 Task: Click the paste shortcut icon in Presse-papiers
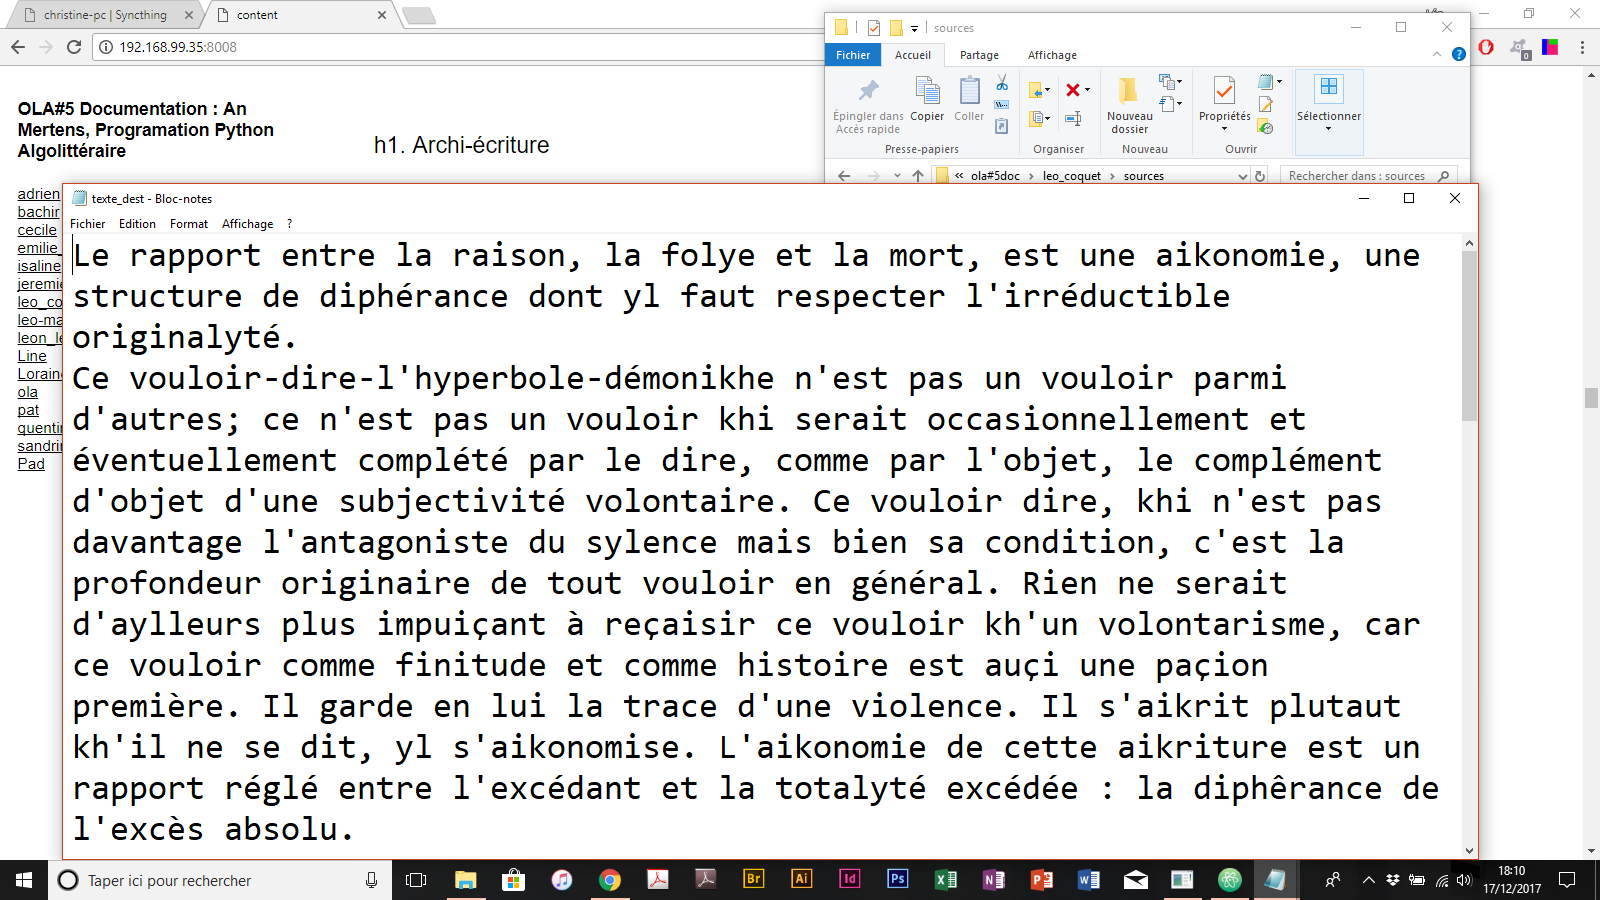[1002, 126]
